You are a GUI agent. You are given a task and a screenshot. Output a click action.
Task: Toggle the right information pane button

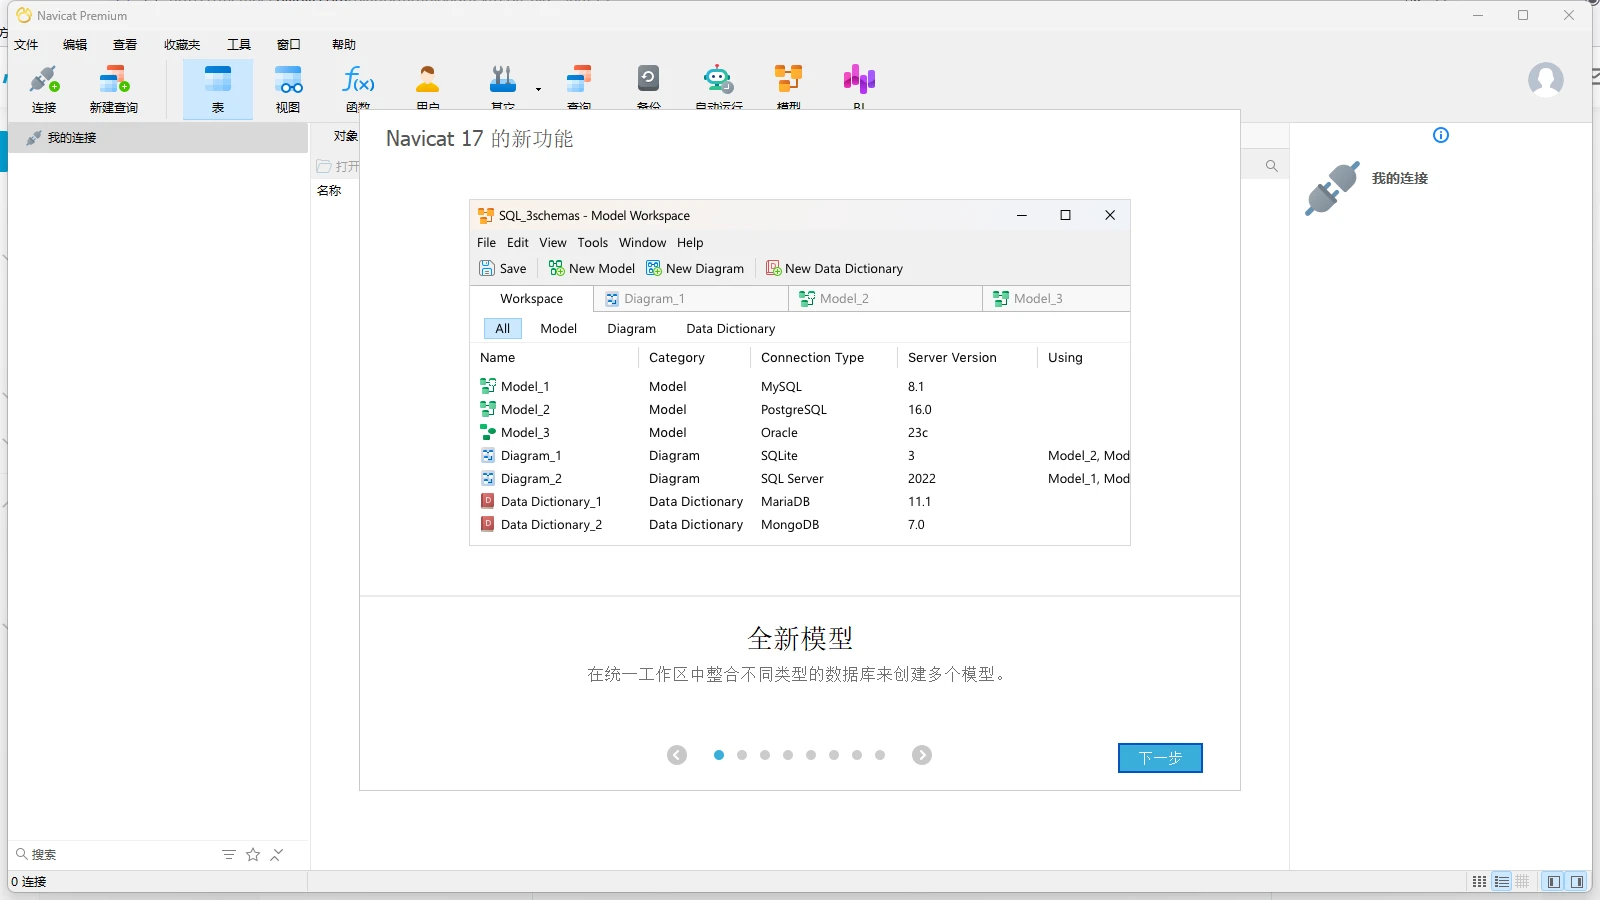[x=1577, y=881]
